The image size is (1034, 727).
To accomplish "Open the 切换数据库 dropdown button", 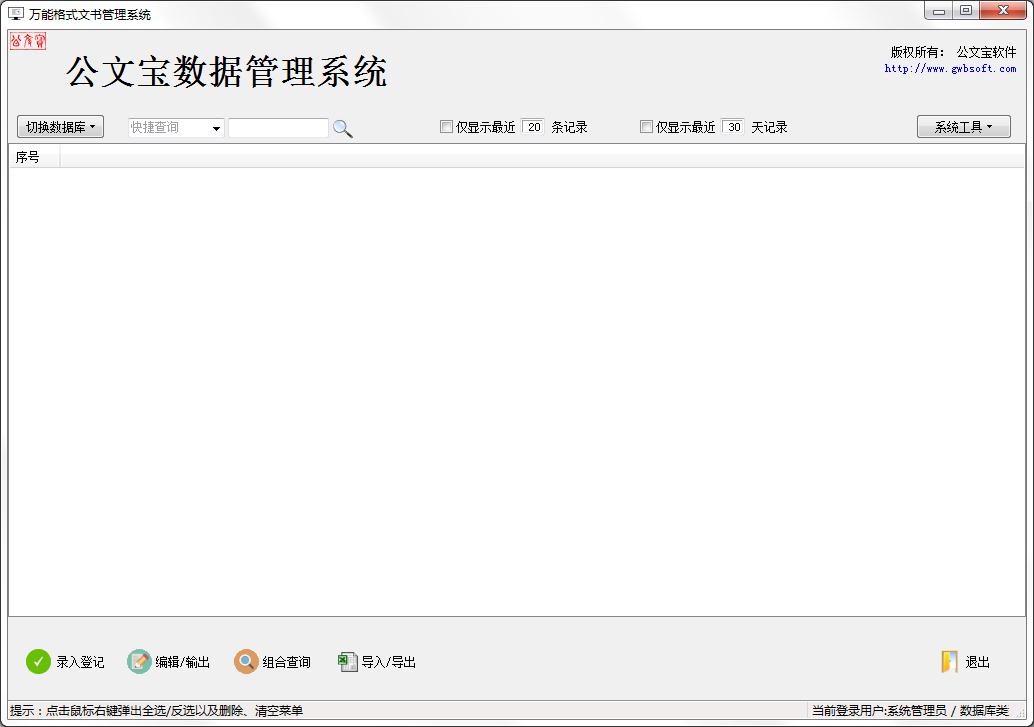I will click(61, 127).
